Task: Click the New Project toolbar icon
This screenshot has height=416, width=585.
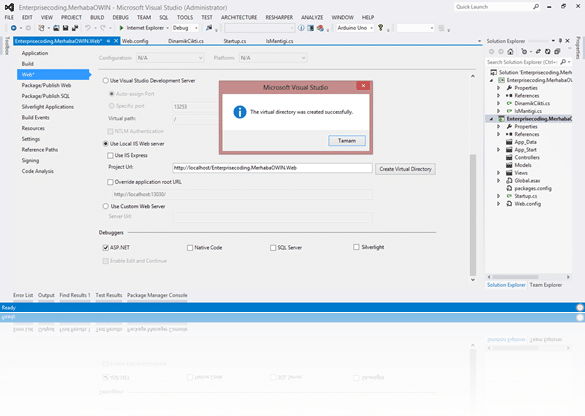Action: (41, 28)
